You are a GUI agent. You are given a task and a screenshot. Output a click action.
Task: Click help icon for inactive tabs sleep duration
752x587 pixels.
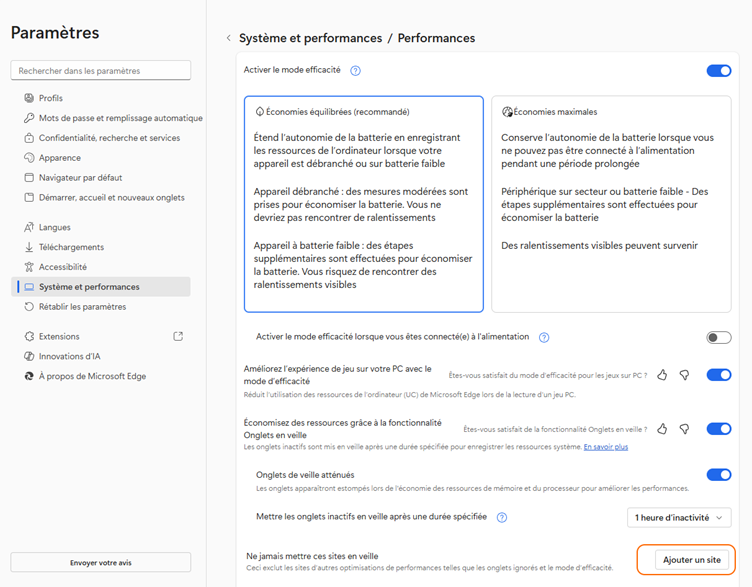tap(502, 518)
